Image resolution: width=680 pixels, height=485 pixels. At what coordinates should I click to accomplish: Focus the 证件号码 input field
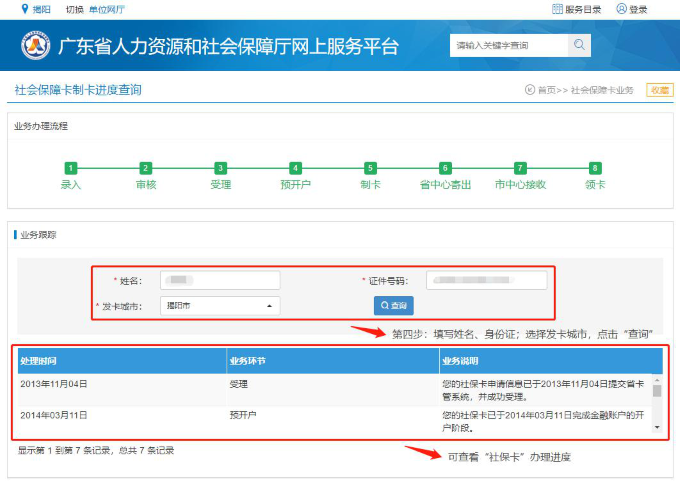[488, 281]
